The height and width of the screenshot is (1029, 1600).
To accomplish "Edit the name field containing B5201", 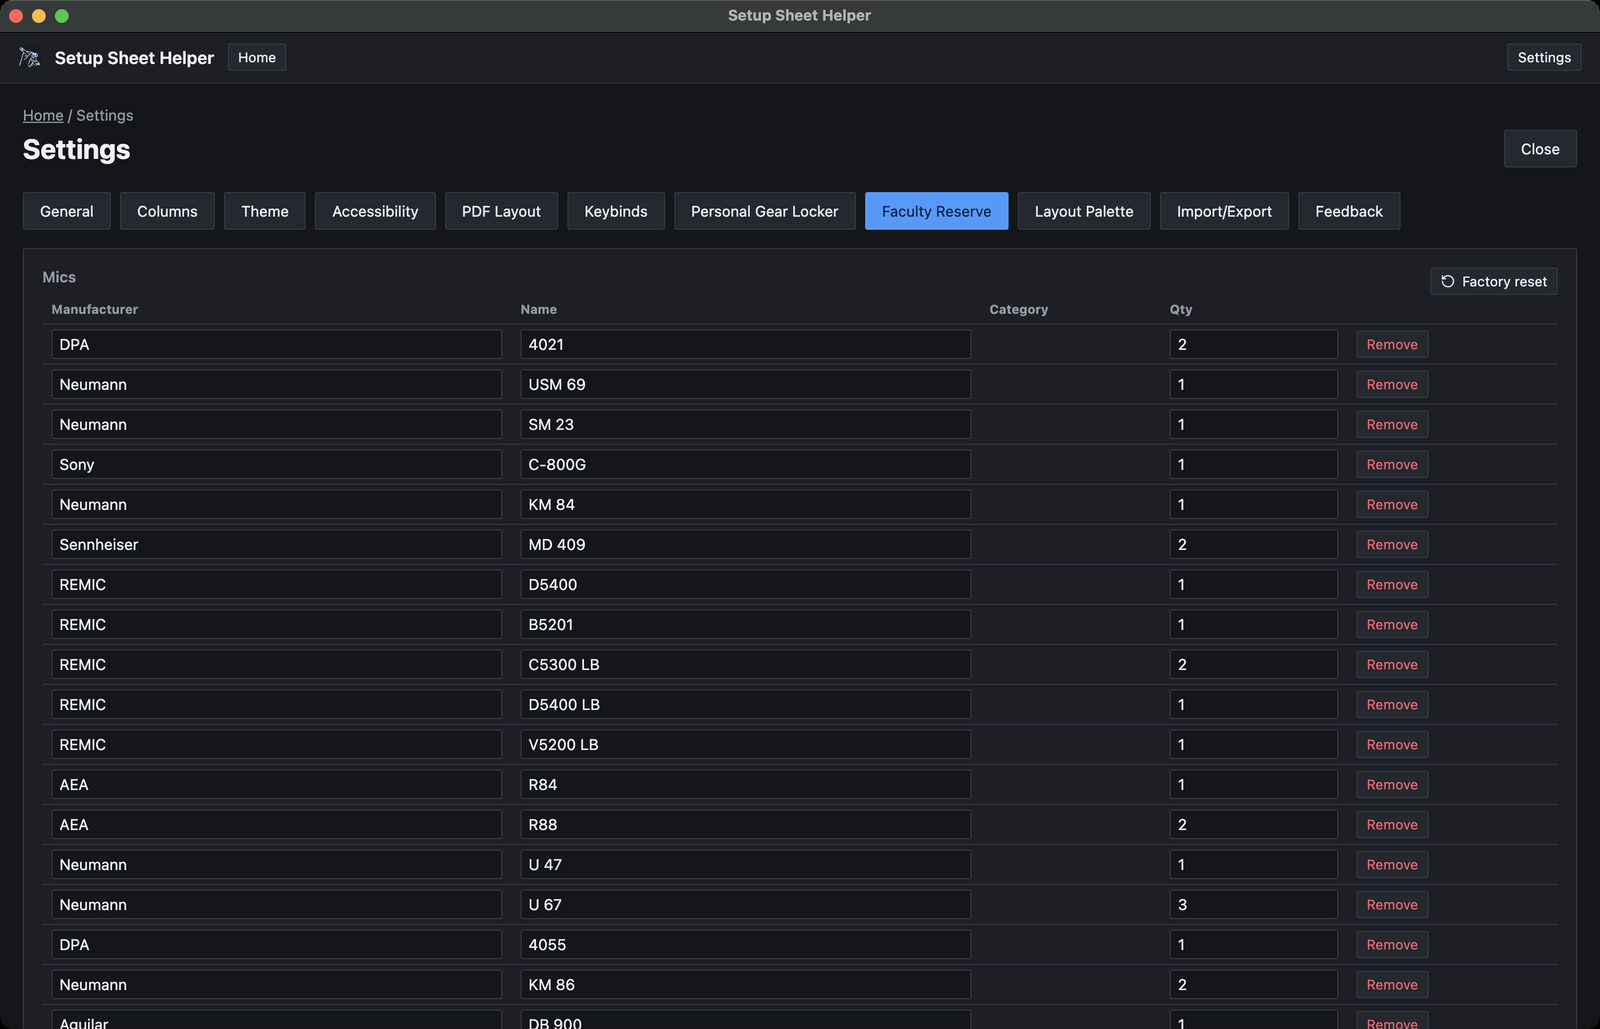I will point(745,624).
